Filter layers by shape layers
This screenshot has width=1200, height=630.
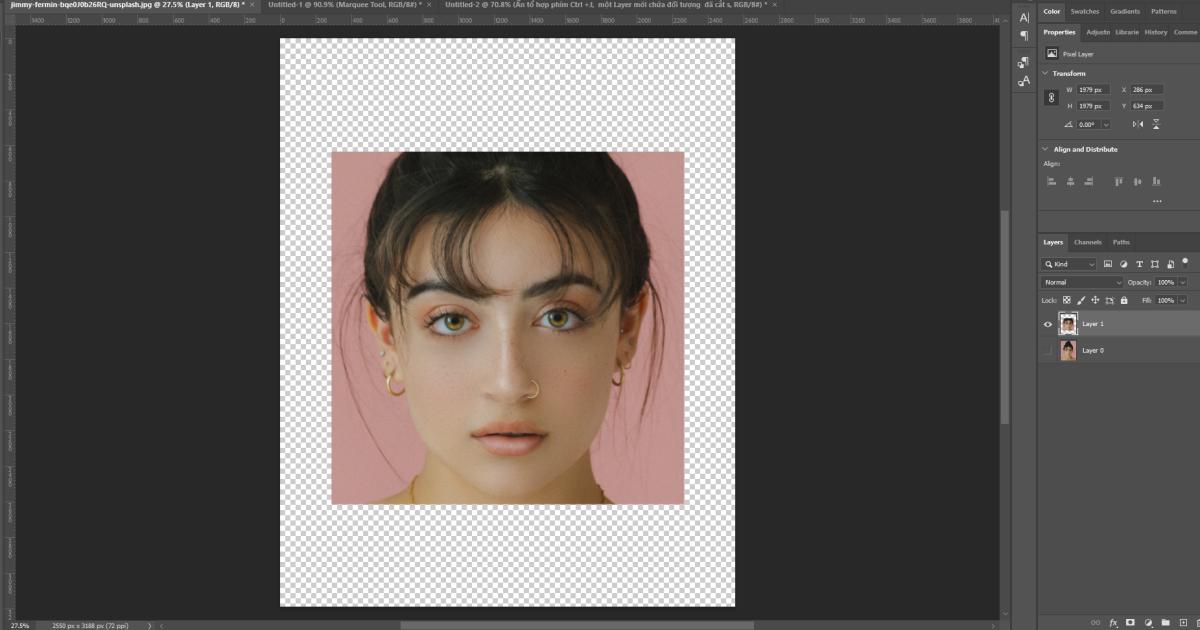point(1155,264)
